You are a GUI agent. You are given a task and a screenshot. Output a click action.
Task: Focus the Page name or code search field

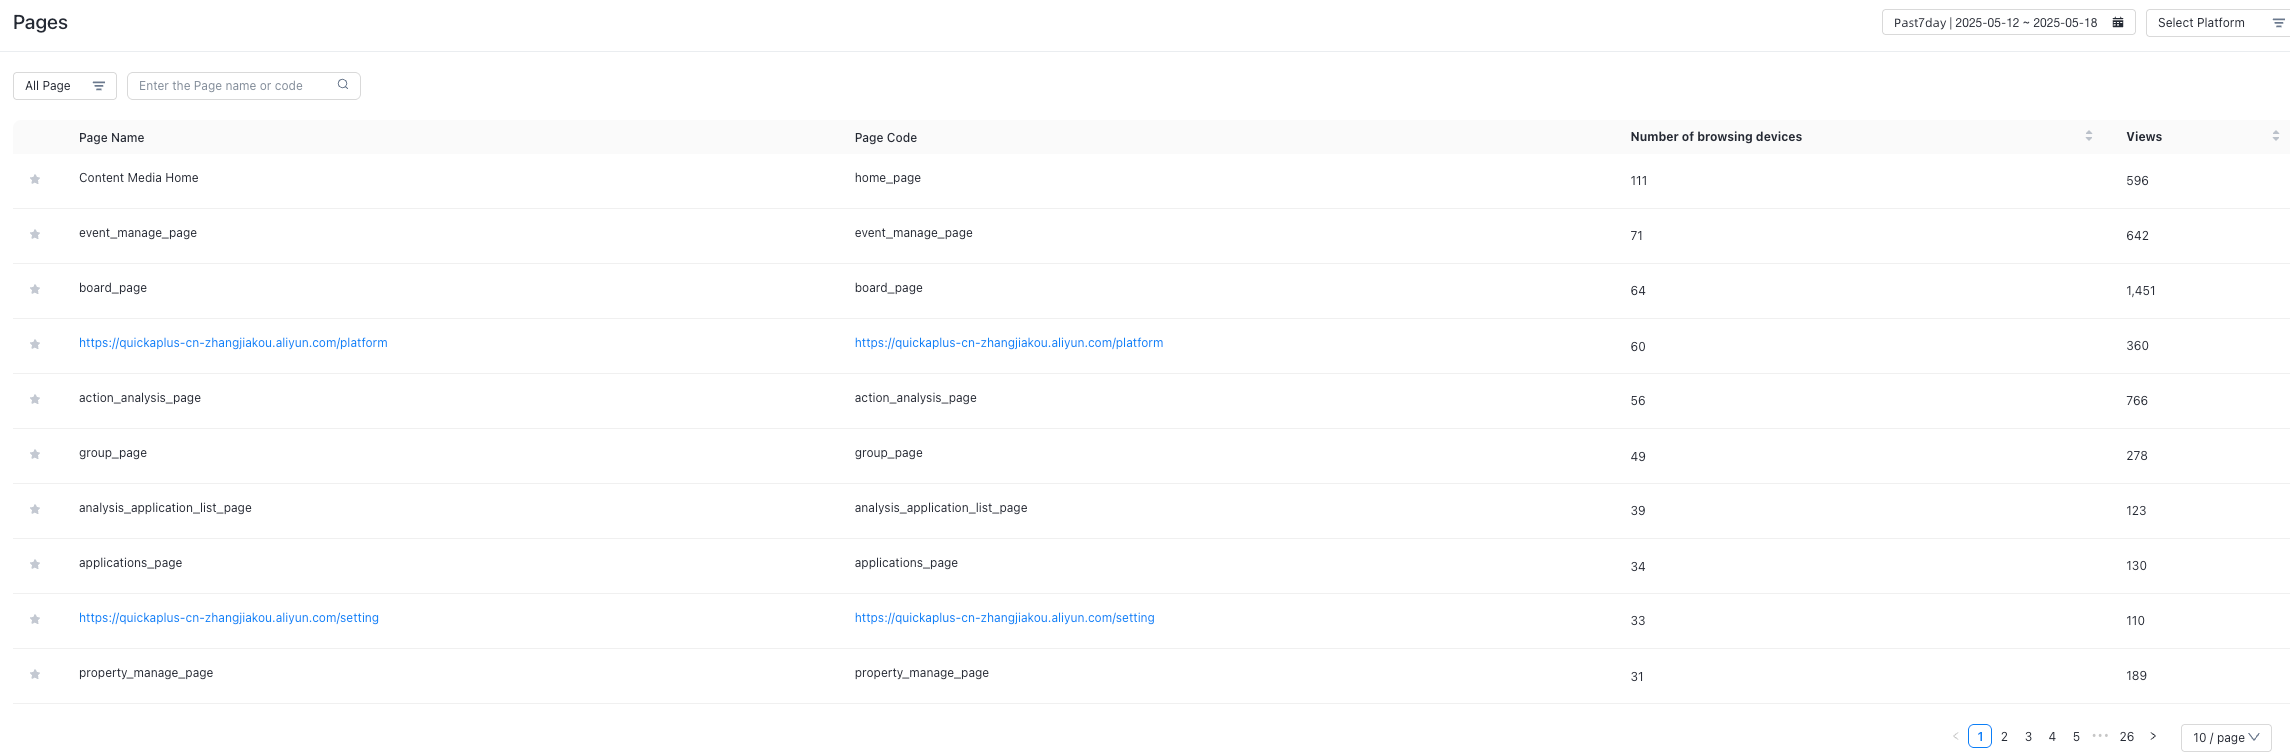tap(244, 86)
